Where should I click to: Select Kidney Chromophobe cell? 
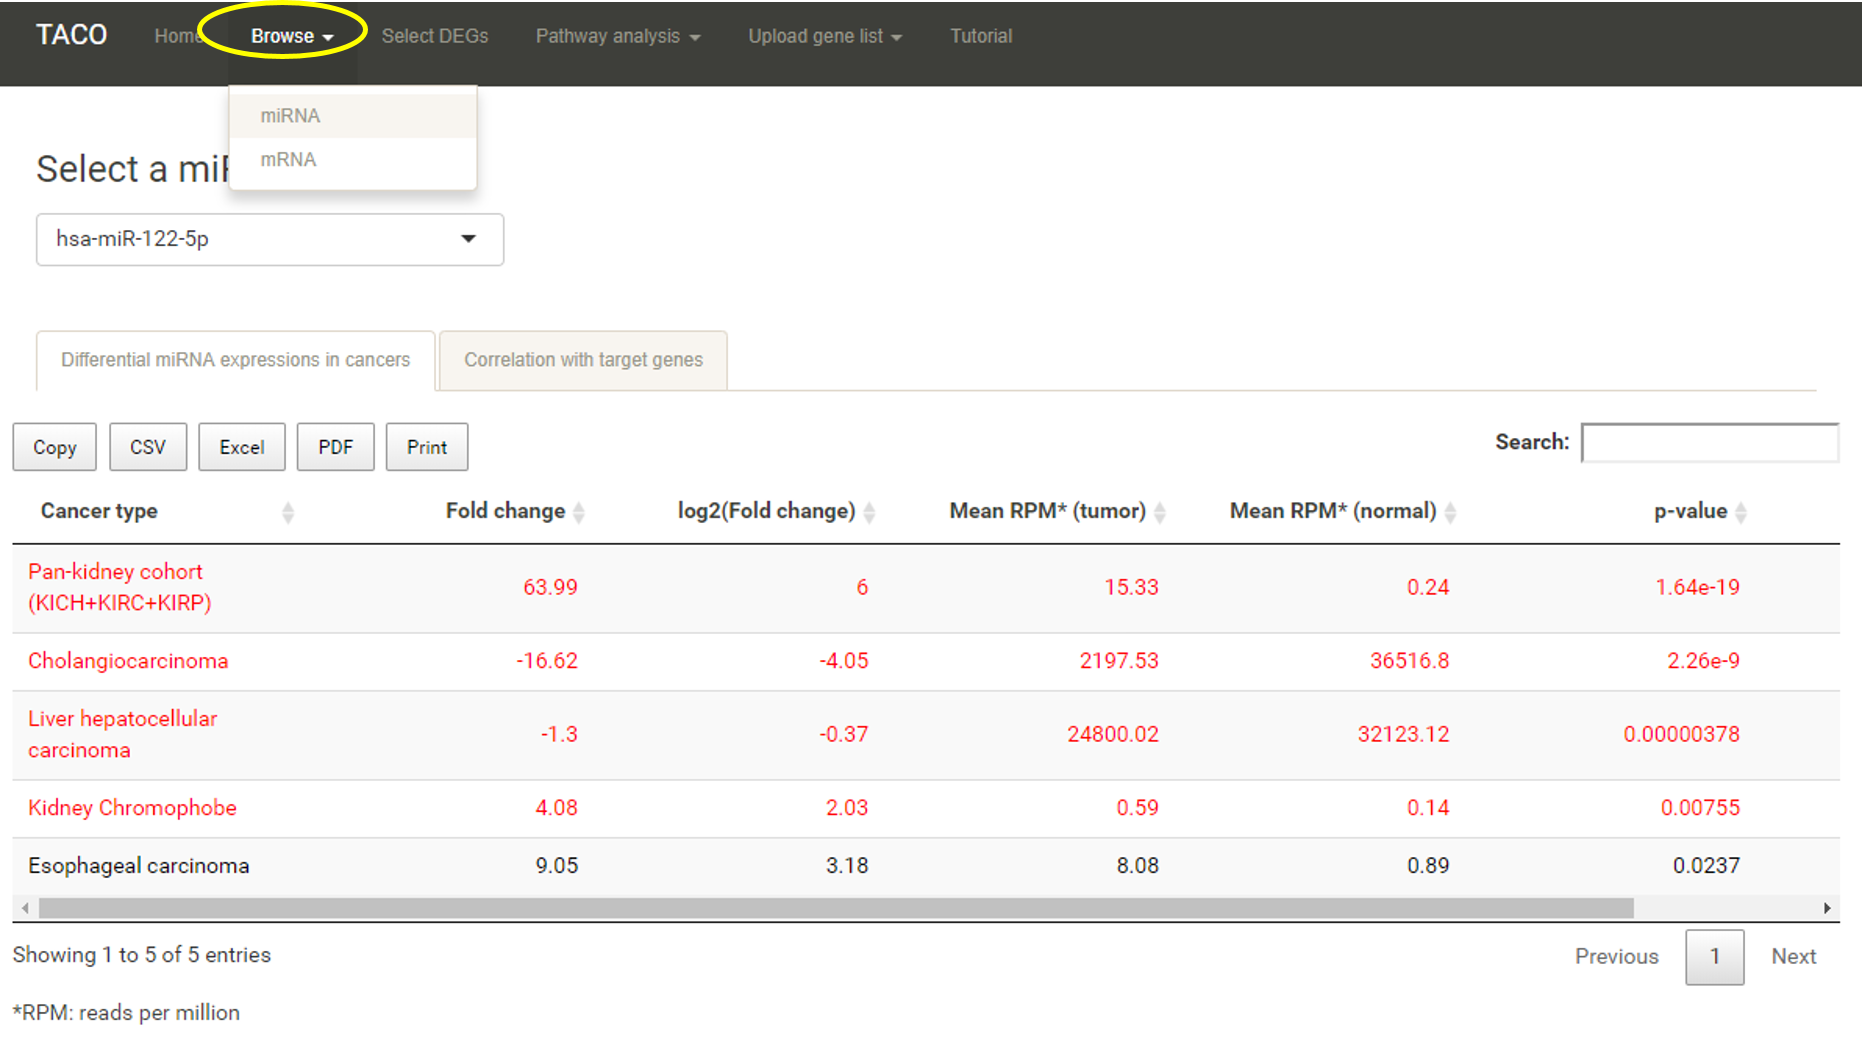point(132,808)
